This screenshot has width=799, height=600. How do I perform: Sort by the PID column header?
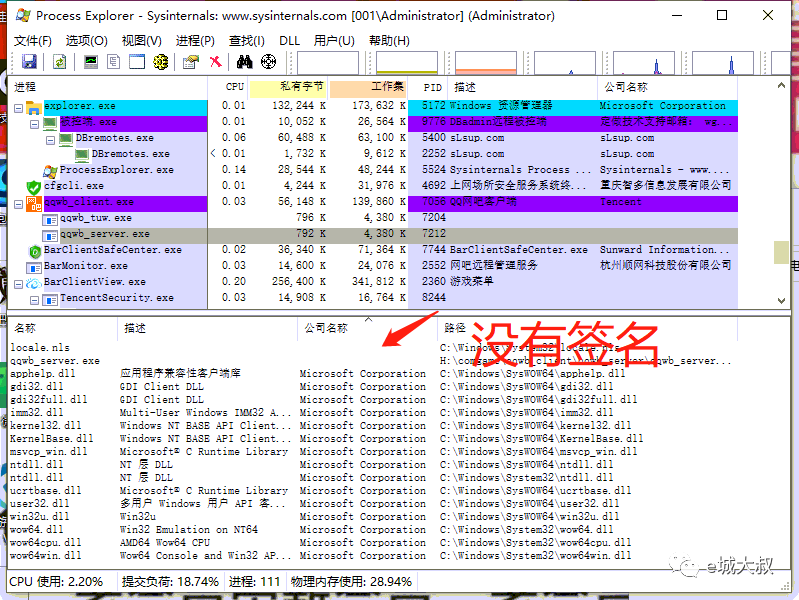pos(432,87)
